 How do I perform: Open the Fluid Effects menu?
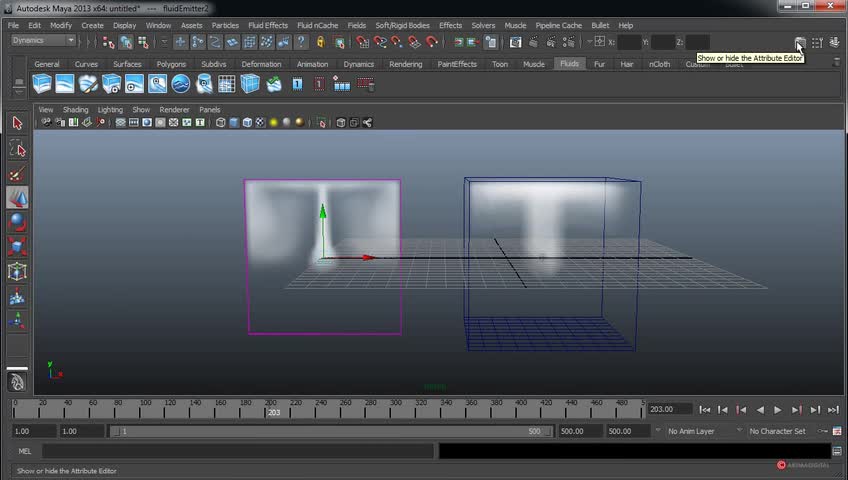(x=267, y=25)
